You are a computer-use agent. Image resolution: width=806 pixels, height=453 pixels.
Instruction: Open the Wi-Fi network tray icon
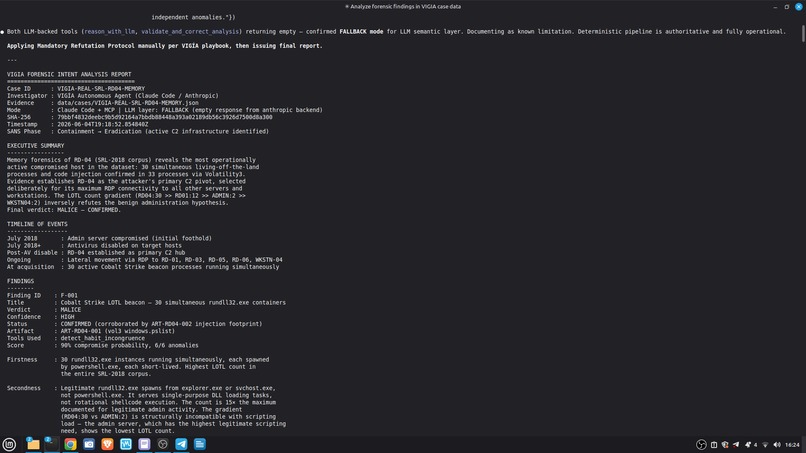pyautogui.click(x=765, y=445)
